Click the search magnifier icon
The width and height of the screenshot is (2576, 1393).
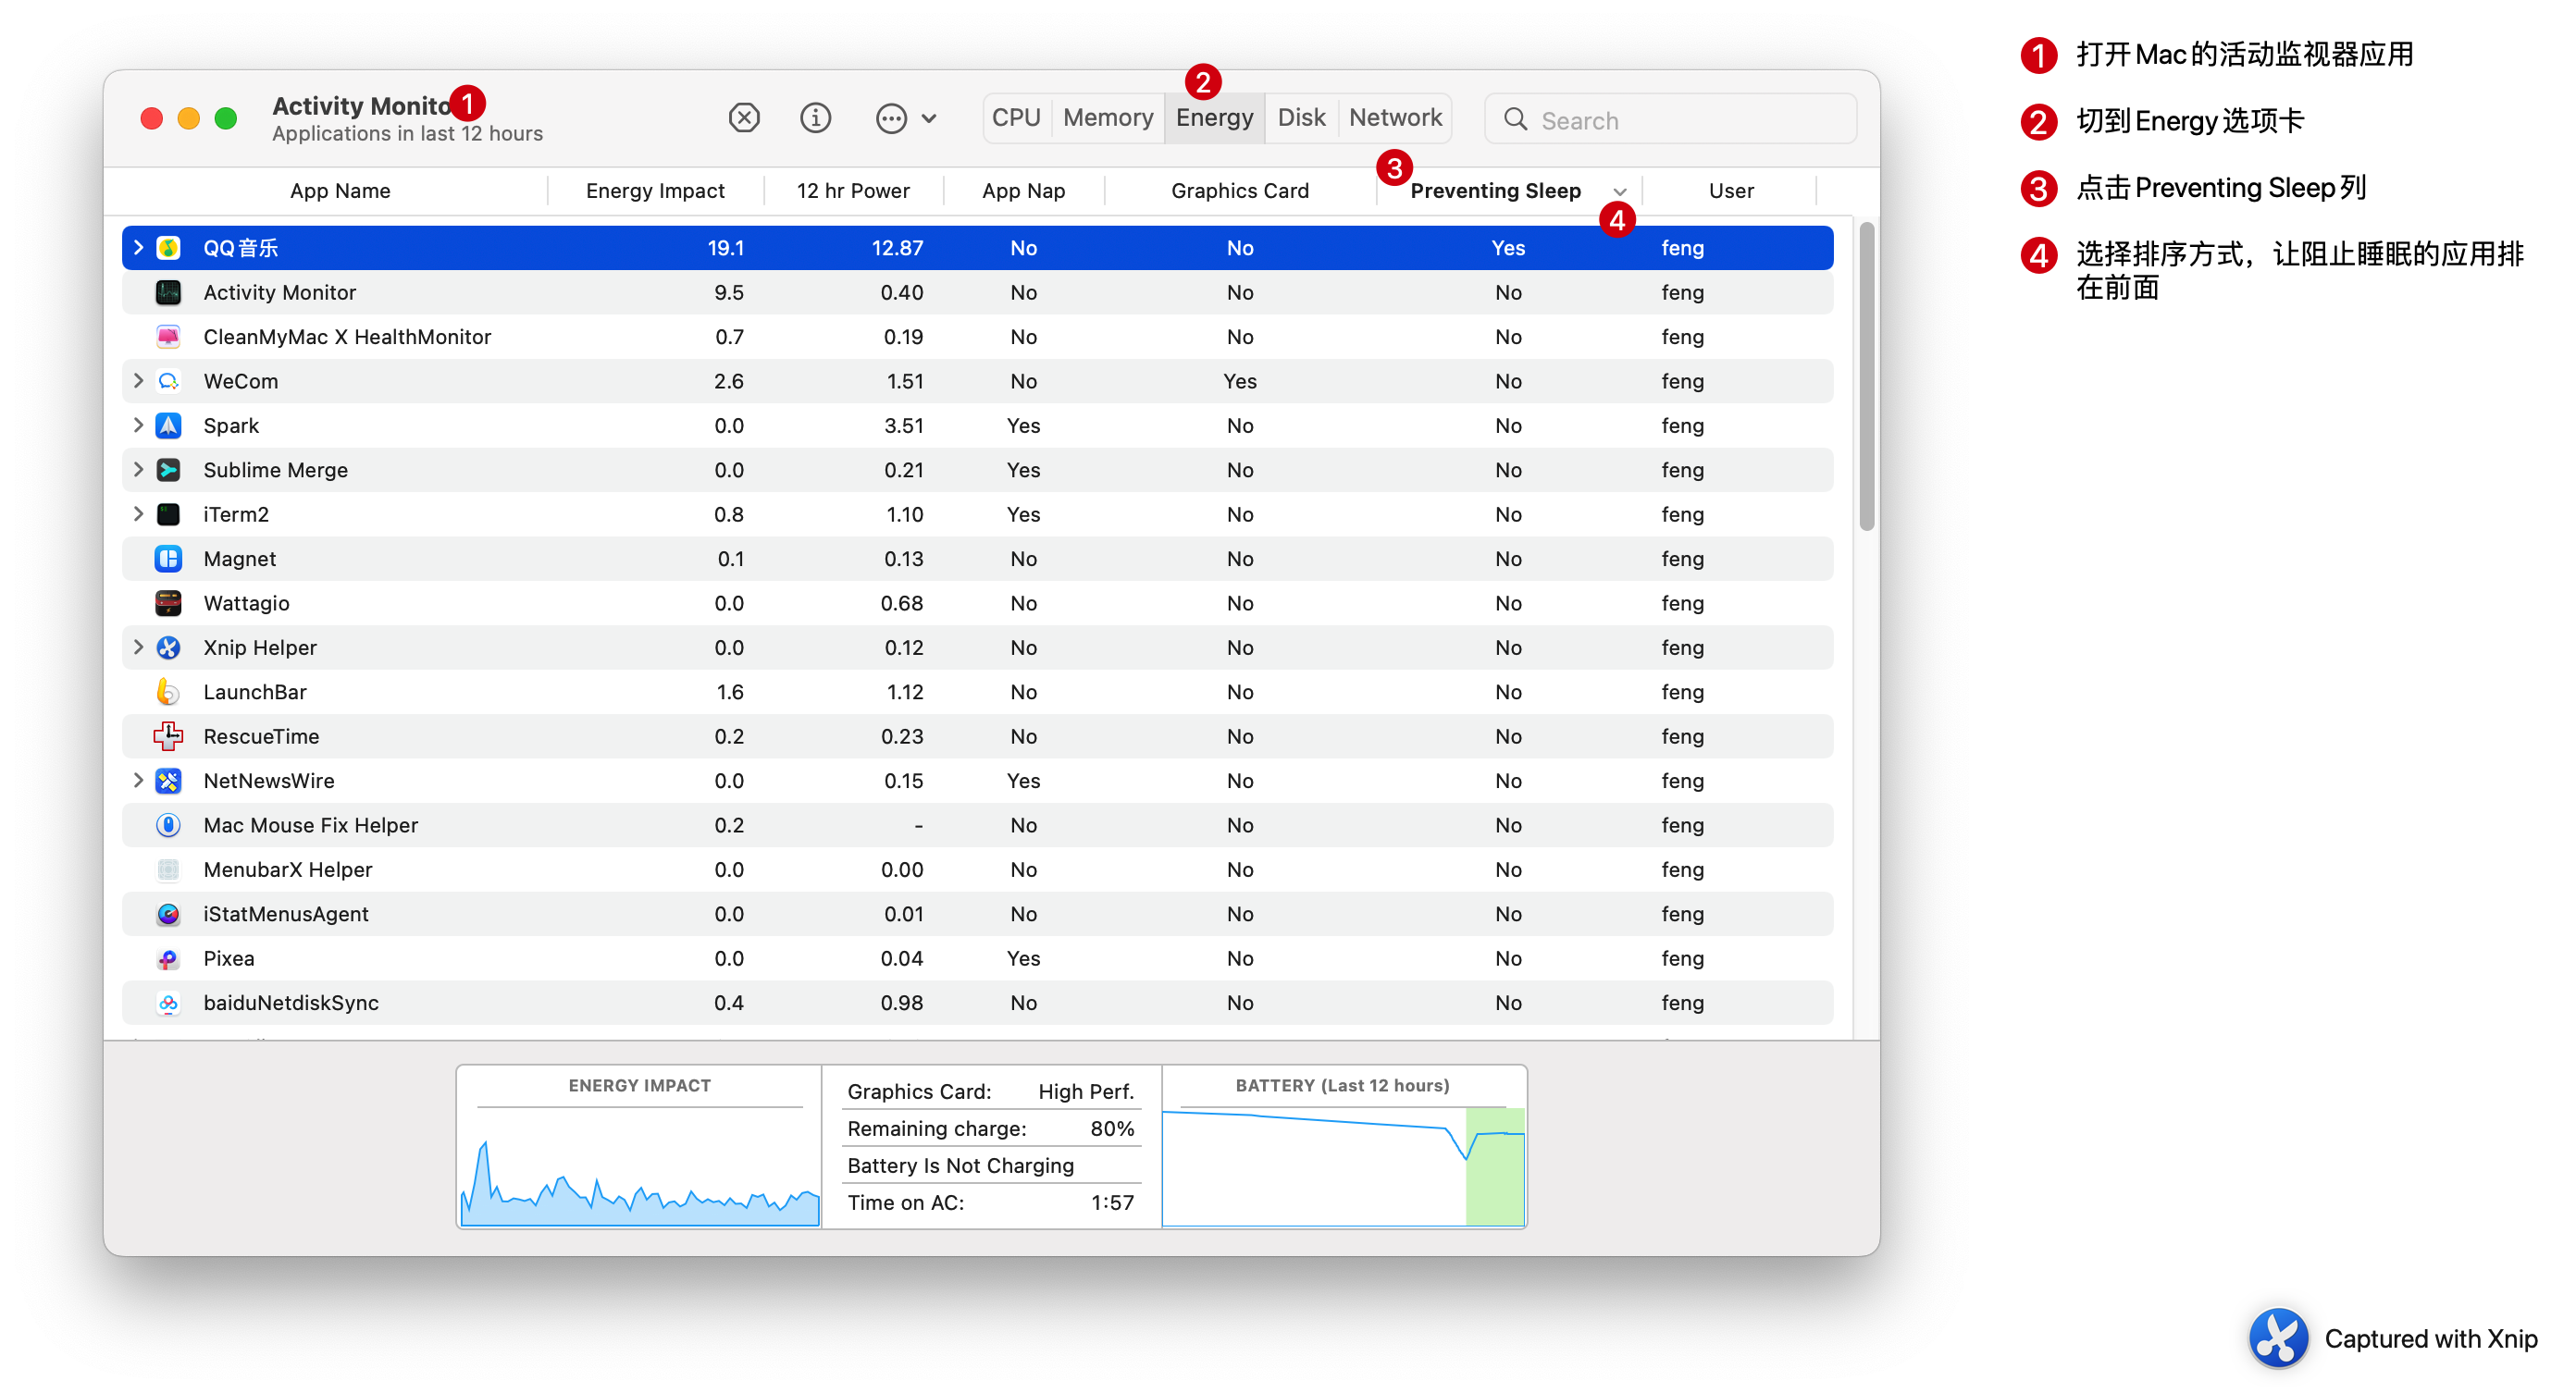pyautogui.click(x=1515, y=120)
